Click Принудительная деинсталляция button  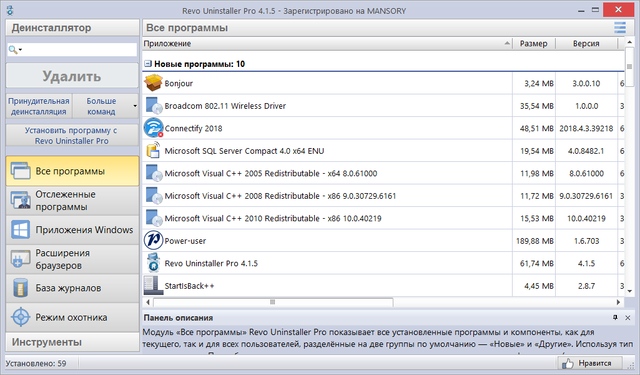pos(39,106)
